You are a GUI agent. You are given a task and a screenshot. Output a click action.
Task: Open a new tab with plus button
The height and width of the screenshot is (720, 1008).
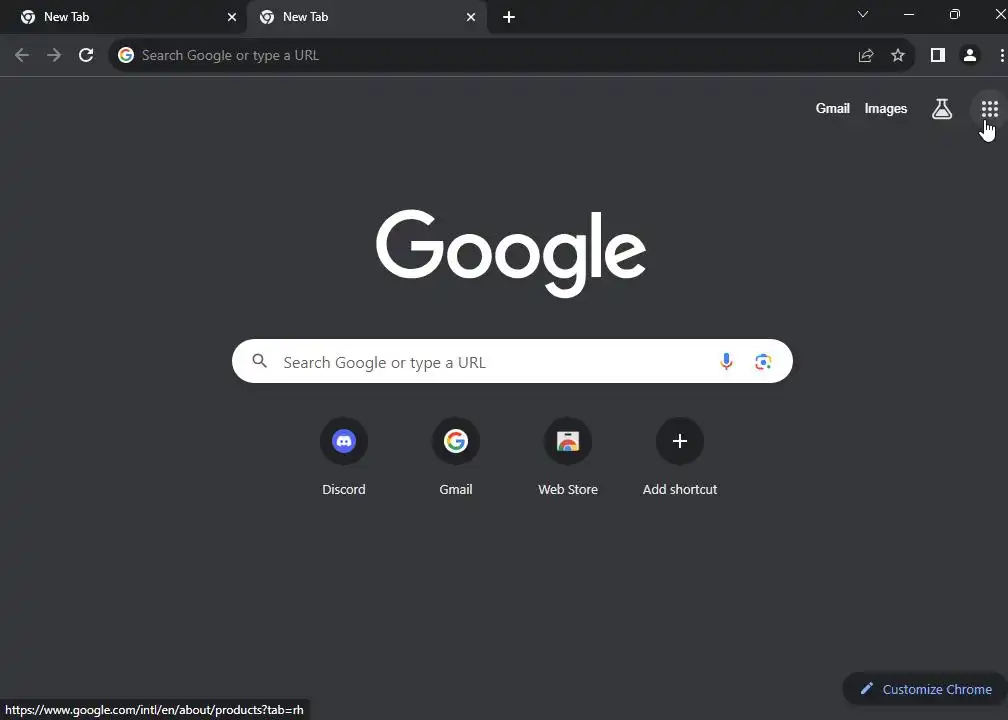pyautogui.click(x=508, y=17)
